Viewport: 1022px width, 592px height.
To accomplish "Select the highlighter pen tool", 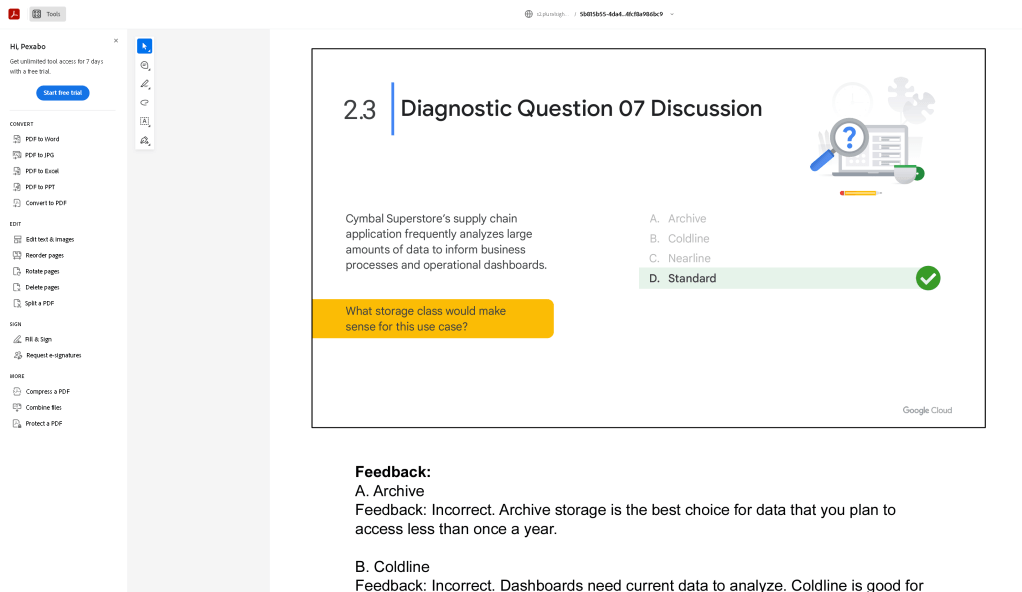I will [x=145, y=84].
